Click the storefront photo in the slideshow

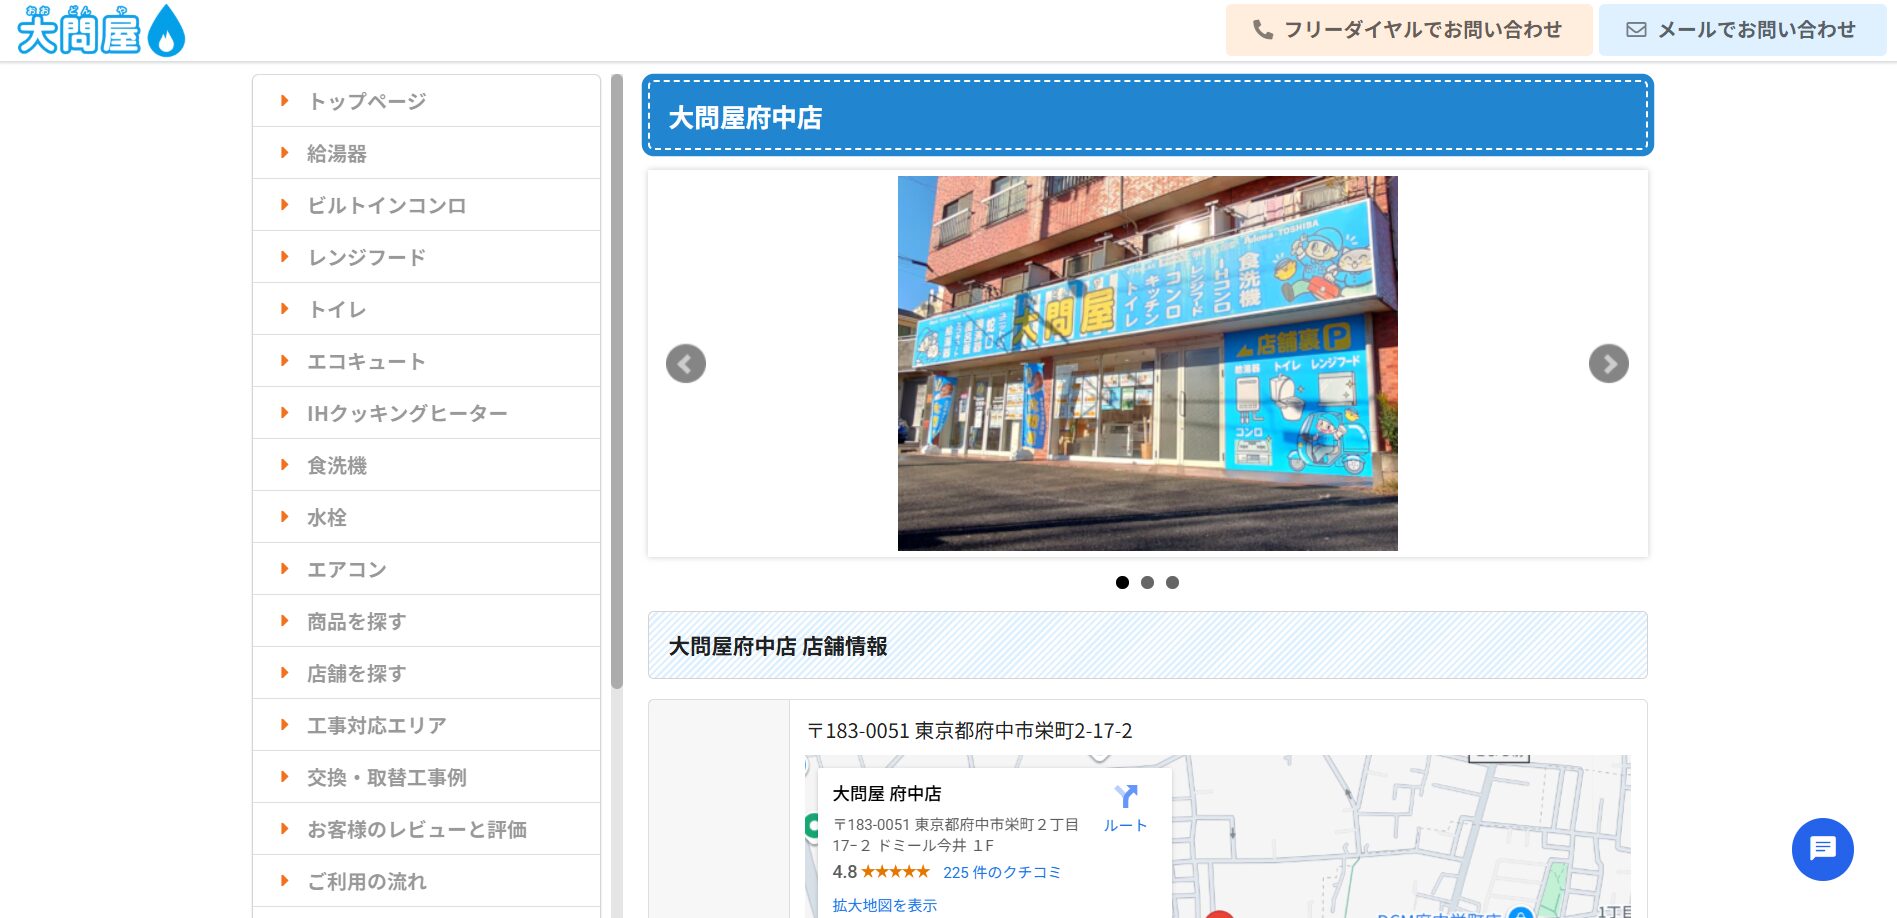click(1147, 363)
